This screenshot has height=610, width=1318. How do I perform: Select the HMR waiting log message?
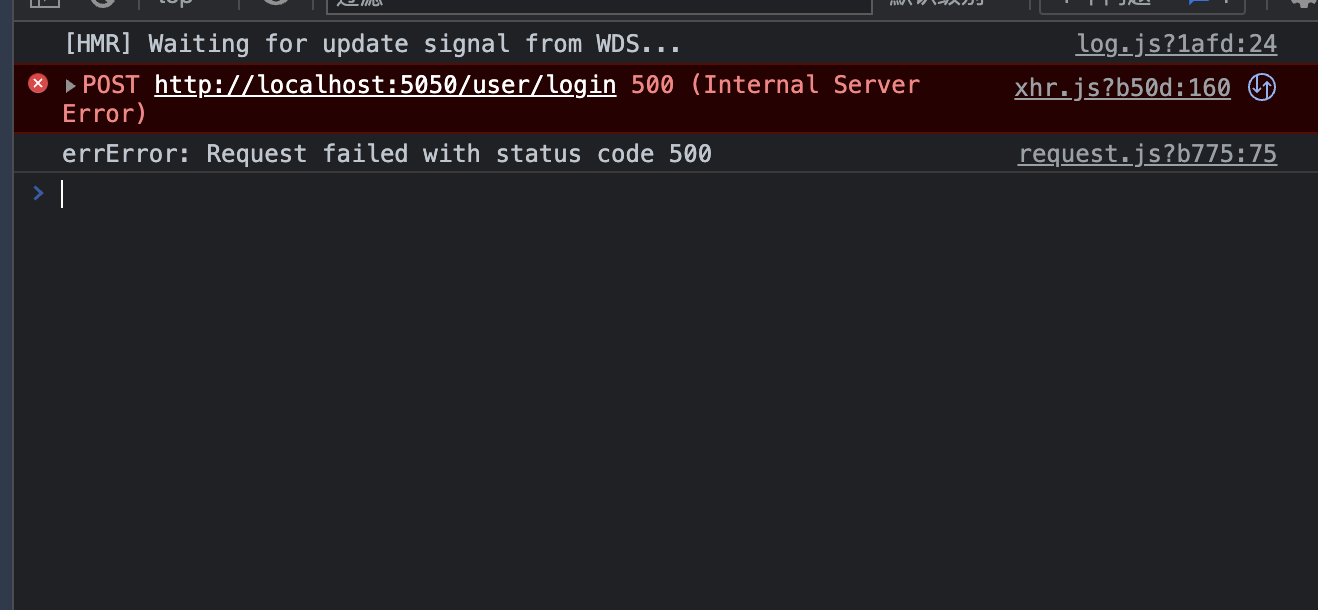pos(372,44)
